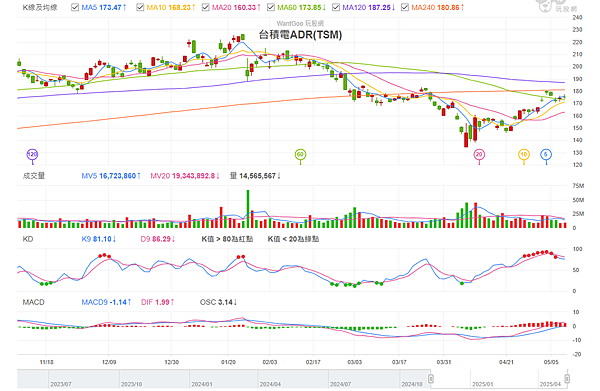
Task: Click the K9 81.10 indicator value
Action: pos(99,239)
